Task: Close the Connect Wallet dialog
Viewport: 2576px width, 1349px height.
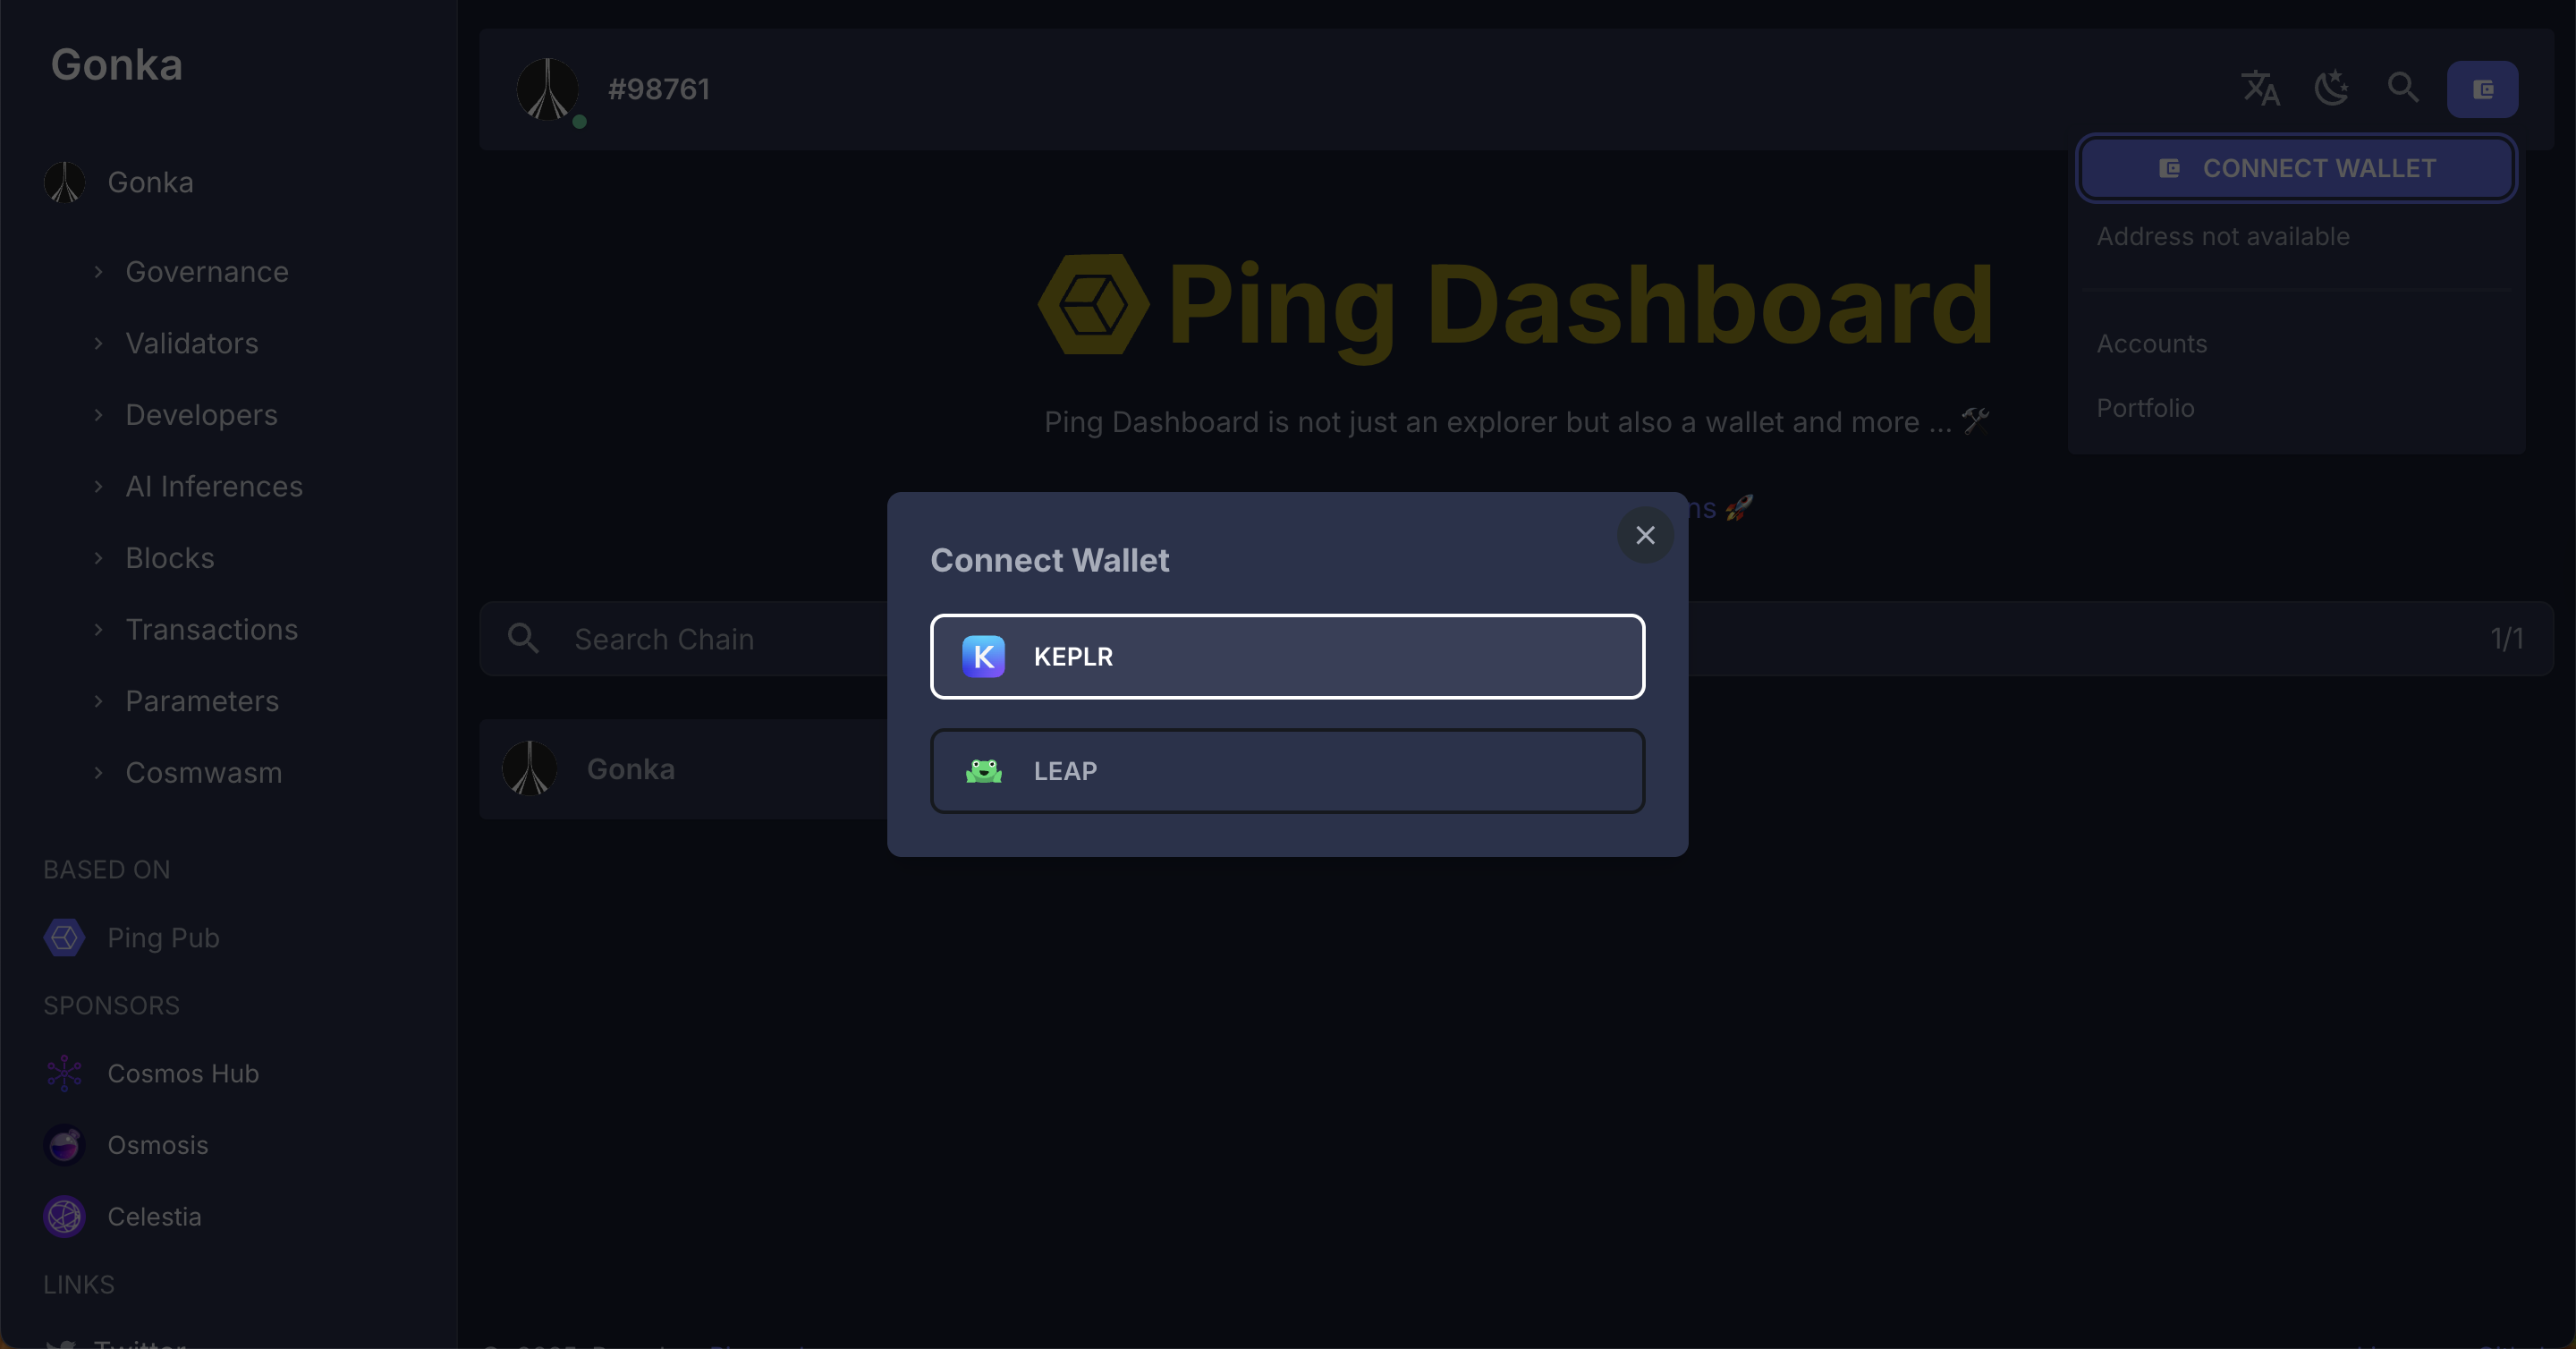Action: 1645,535
